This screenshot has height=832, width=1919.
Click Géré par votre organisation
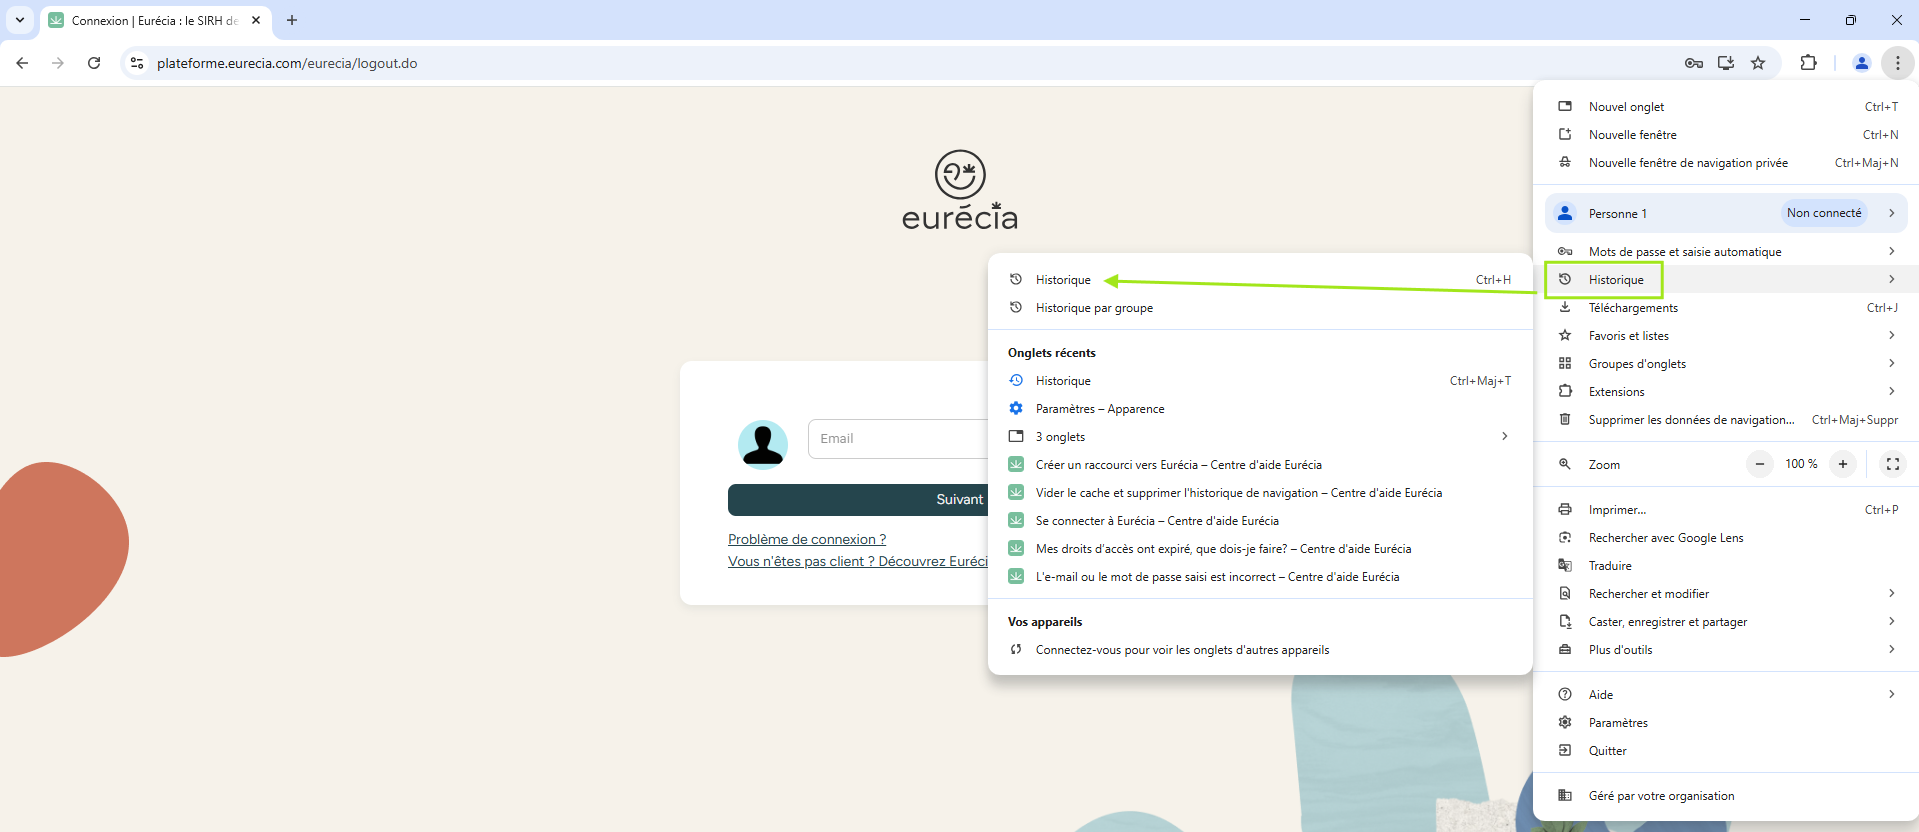coord(1726,796)
